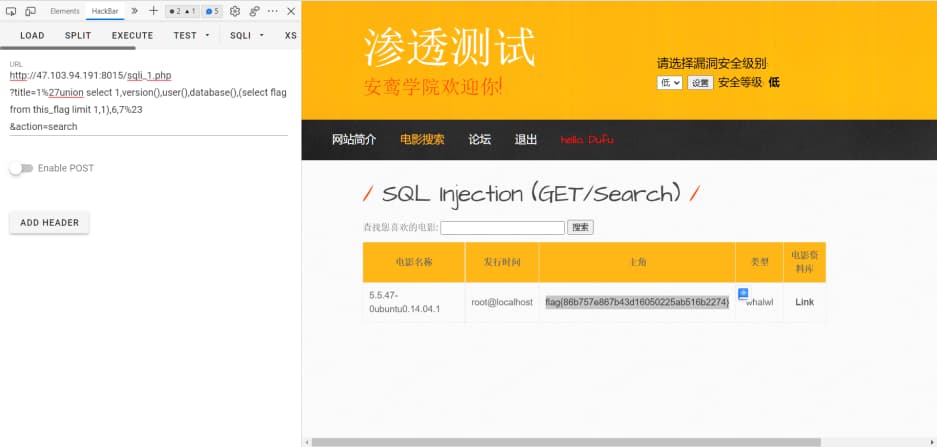
Task: Open the 电影搜索 nav item
Action: pyautogui.click(x=422, y=140)
